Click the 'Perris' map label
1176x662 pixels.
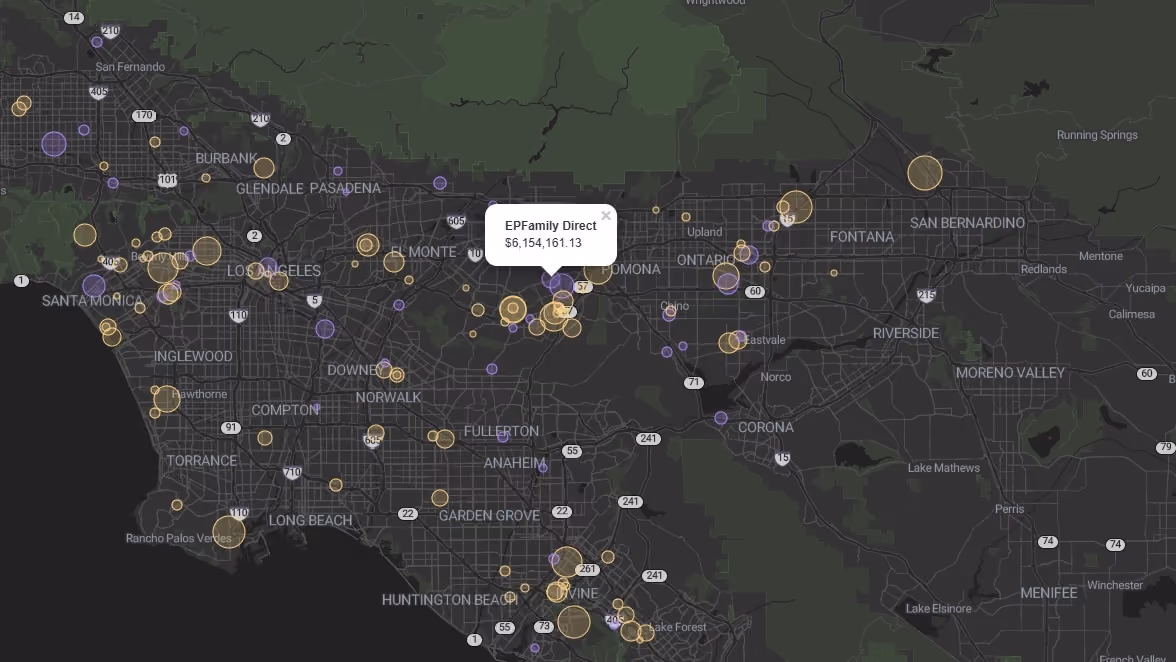pyautogui.click(x=1009, y=508)
